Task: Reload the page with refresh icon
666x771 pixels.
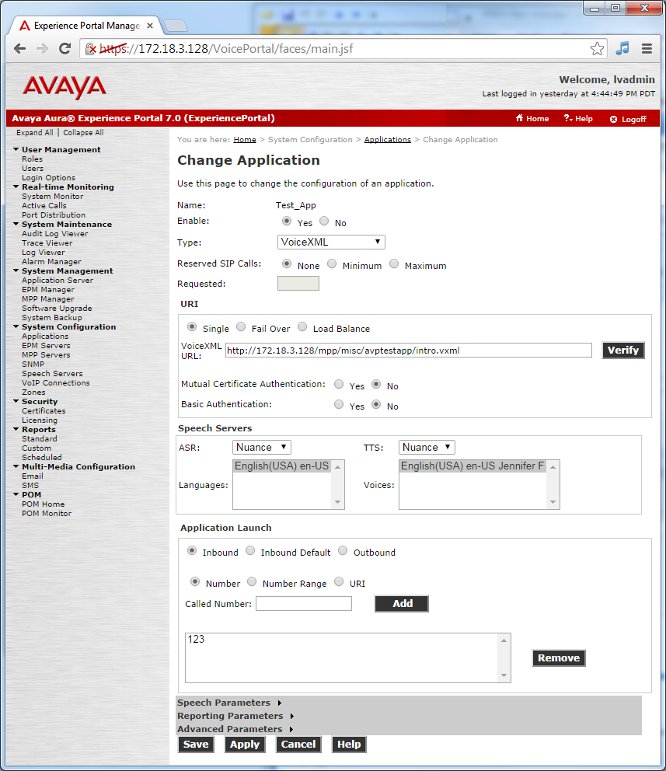Action: [x=64, y=49]
